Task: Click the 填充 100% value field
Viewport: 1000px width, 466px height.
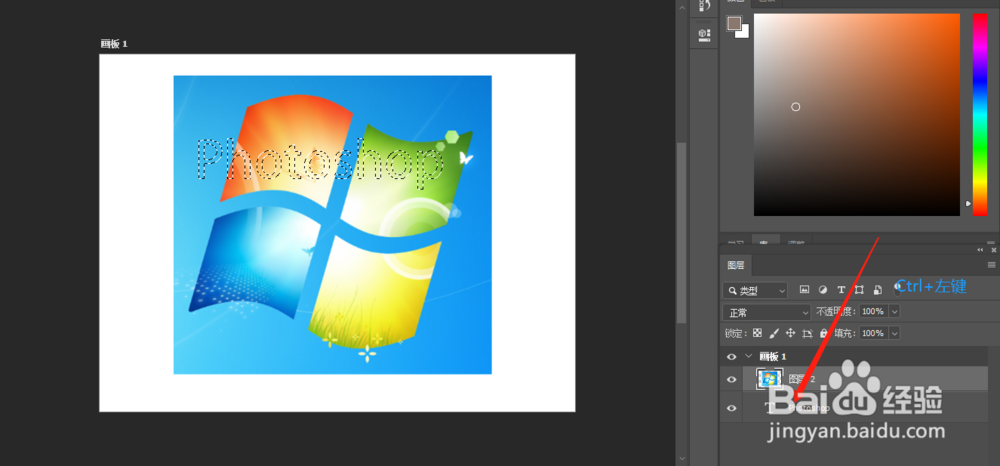Action: (x=873, y=333)
